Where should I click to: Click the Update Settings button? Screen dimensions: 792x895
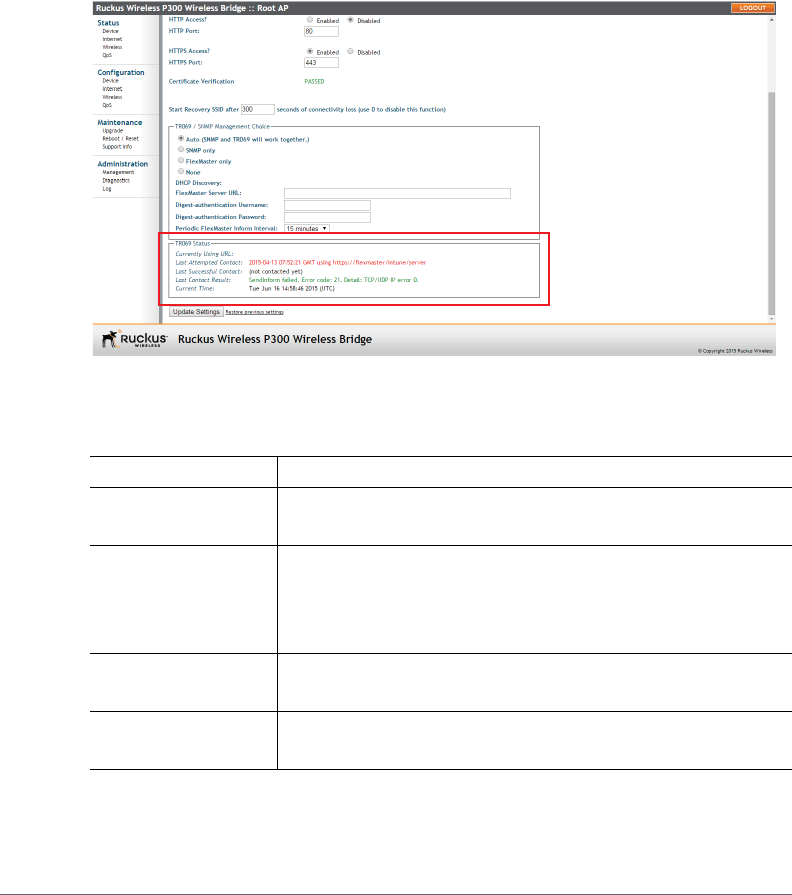click(196, 312)
